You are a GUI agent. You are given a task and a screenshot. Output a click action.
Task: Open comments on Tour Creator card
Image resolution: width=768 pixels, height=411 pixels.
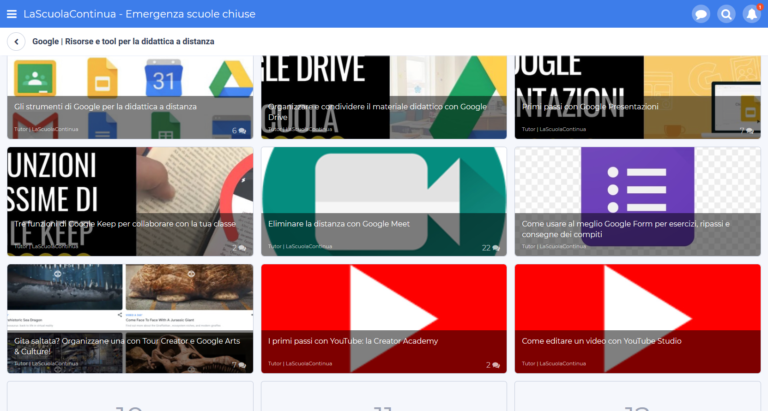pyautogui.click(x=239, y=365)
